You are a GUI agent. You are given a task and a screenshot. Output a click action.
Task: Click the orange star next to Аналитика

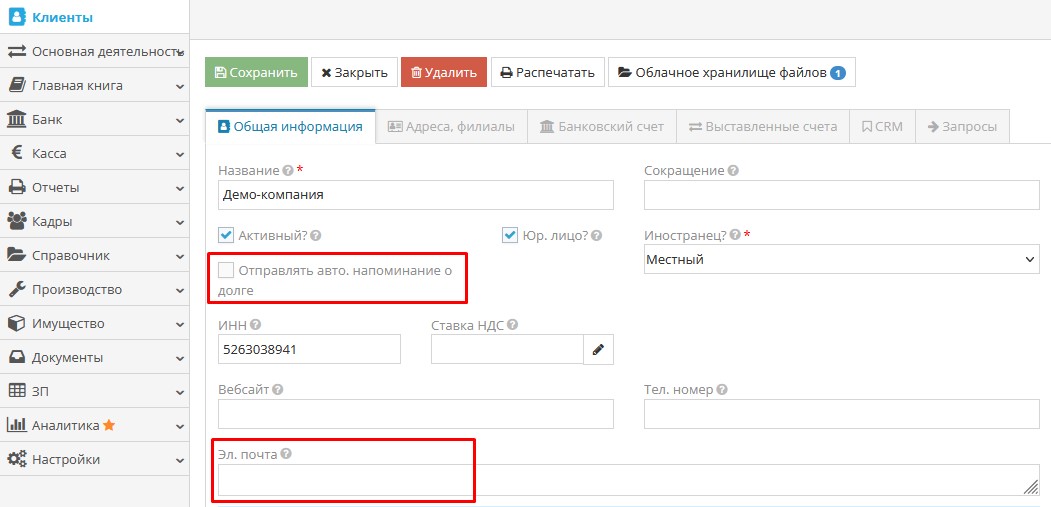109,425
